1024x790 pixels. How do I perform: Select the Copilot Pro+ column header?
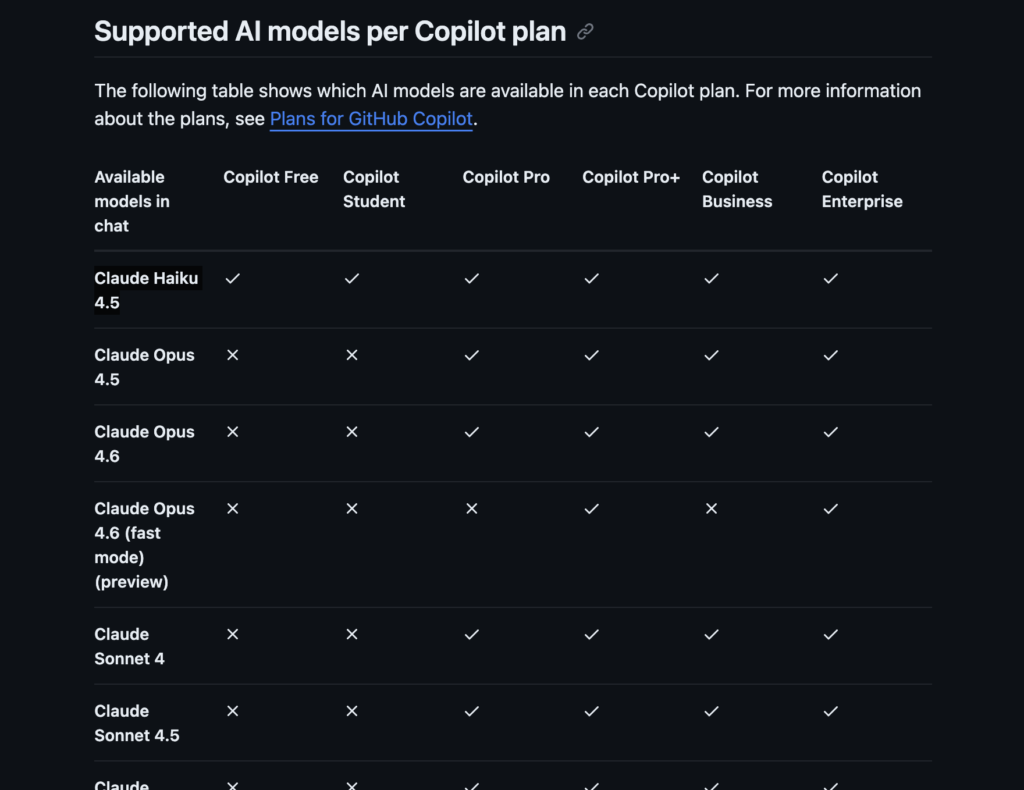tap(631, 177)
